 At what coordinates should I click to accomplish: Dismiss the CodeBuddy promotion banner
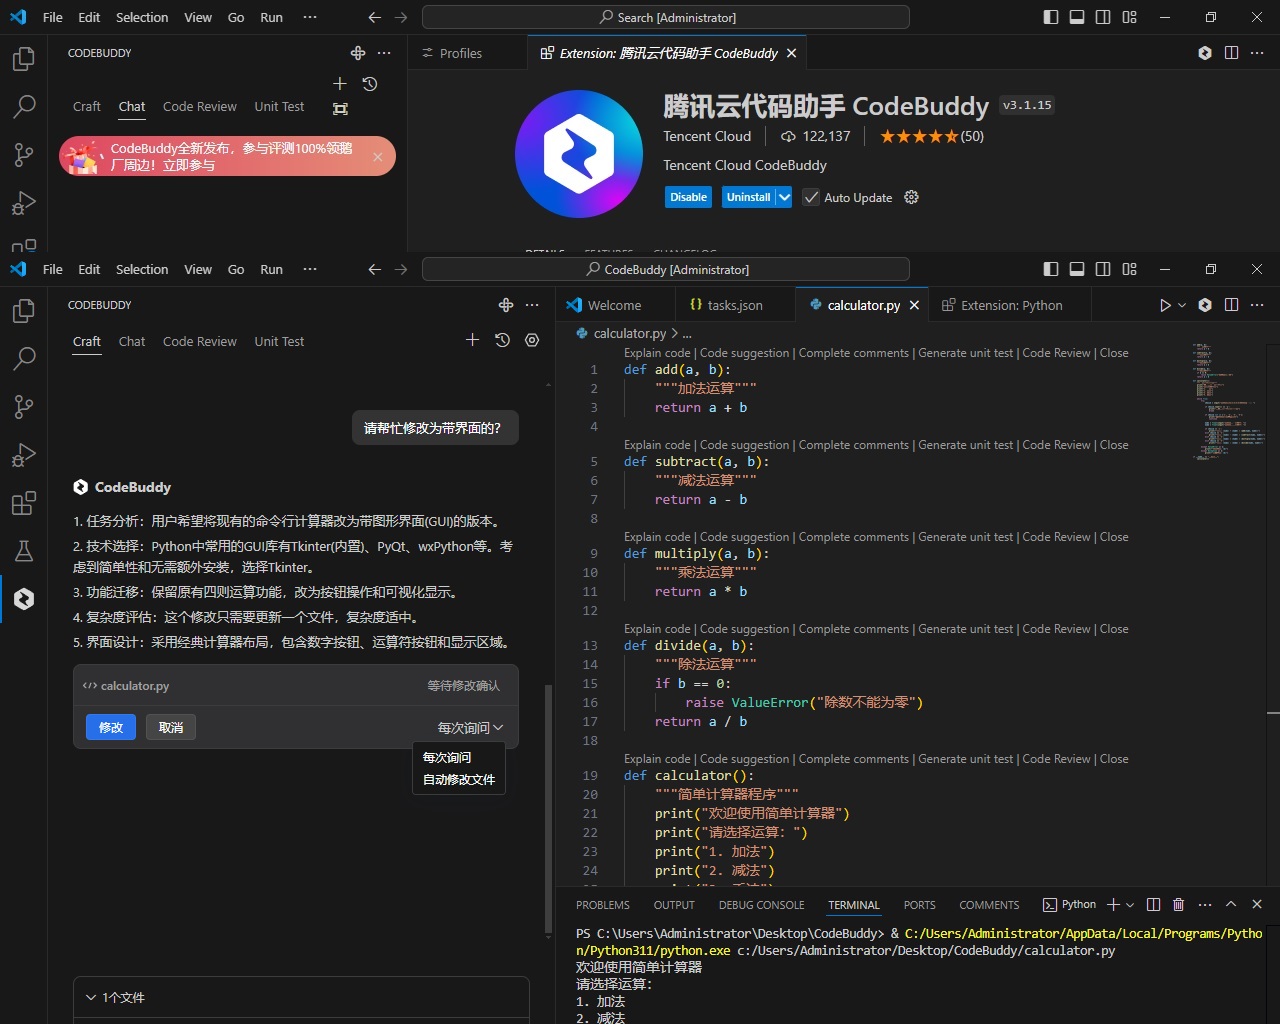378,157
